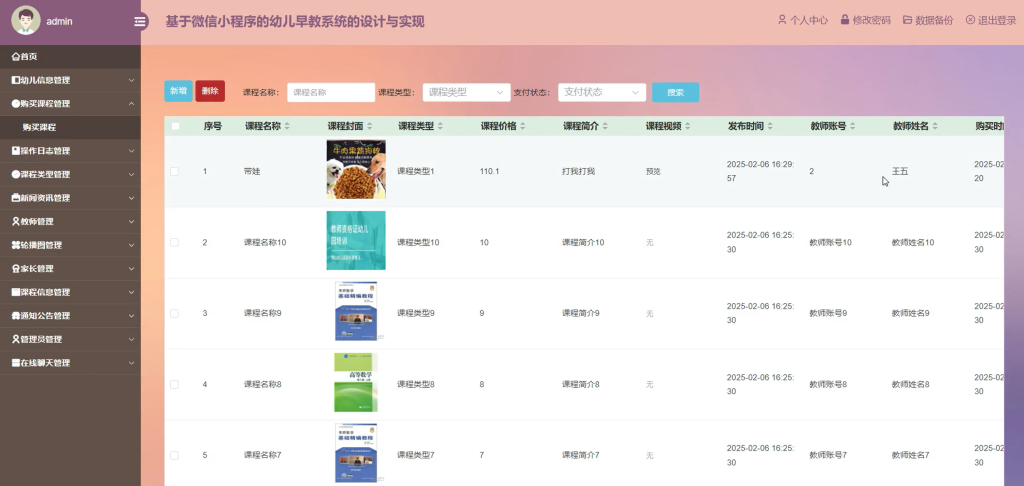
Task: Click the home icon beside 首页
Action: pos(16,57)
